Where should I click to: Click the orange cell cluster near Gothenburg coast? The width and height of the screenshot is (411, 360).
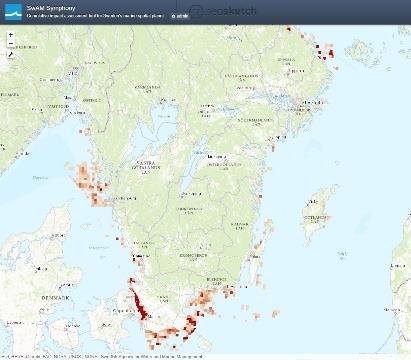point(90,184)
